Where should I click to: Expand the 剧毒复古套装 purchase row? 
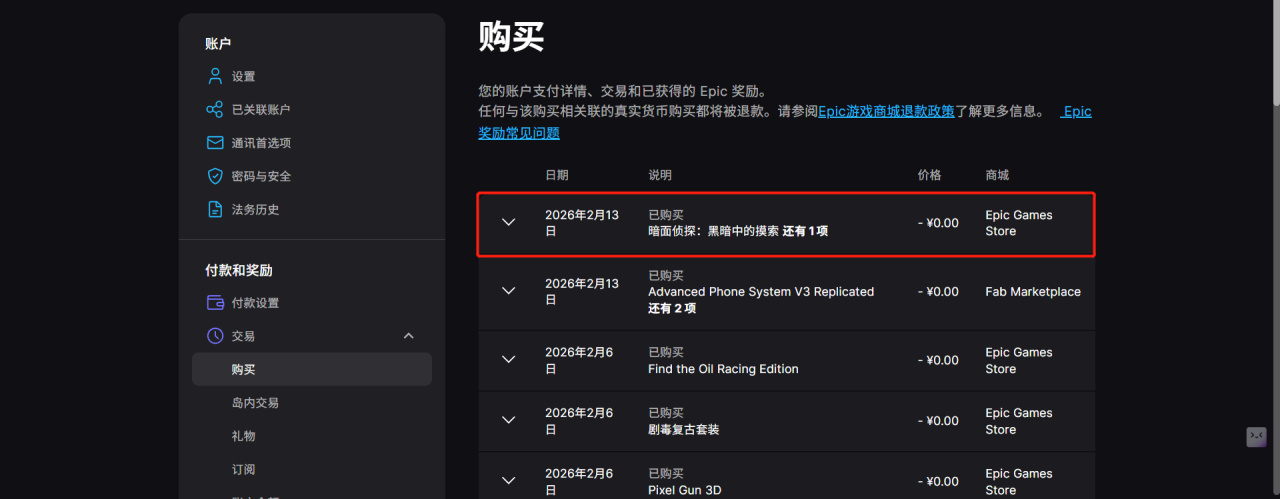tap(508, 421)
